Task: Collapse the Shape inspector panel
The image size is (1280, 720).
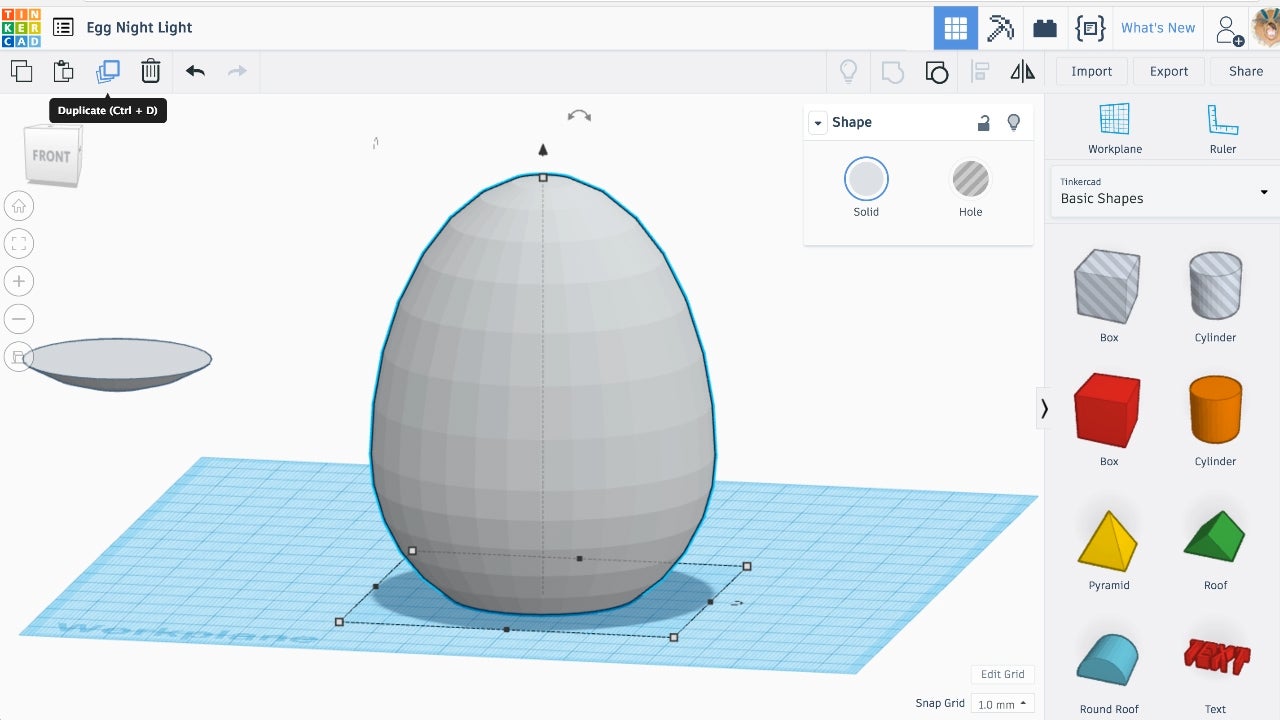Action: 818,123
